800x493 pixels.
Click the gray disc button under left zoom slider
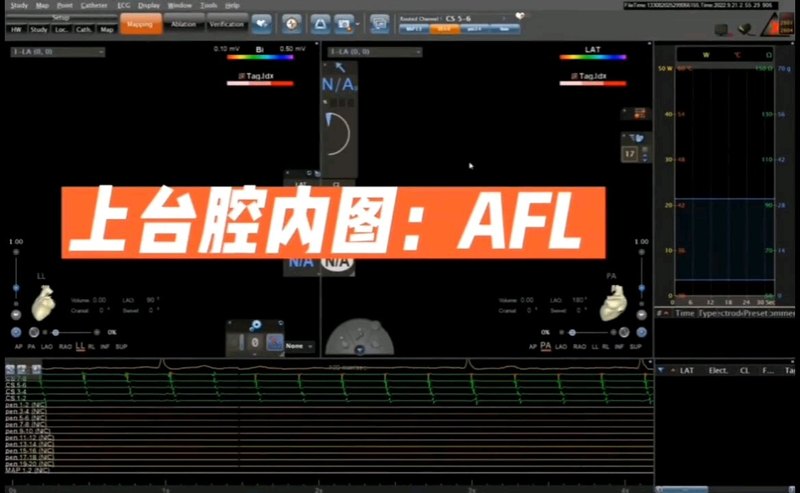(16, 315)
